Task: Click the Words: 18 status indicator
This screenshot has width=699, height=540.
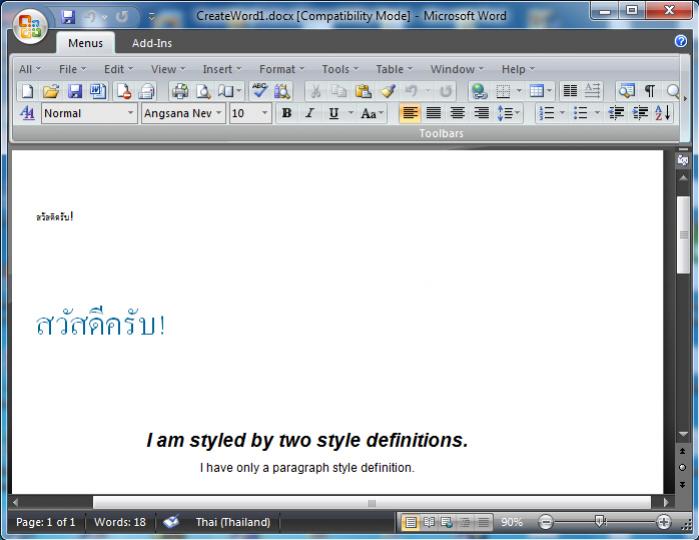Action: coord(120,522)
